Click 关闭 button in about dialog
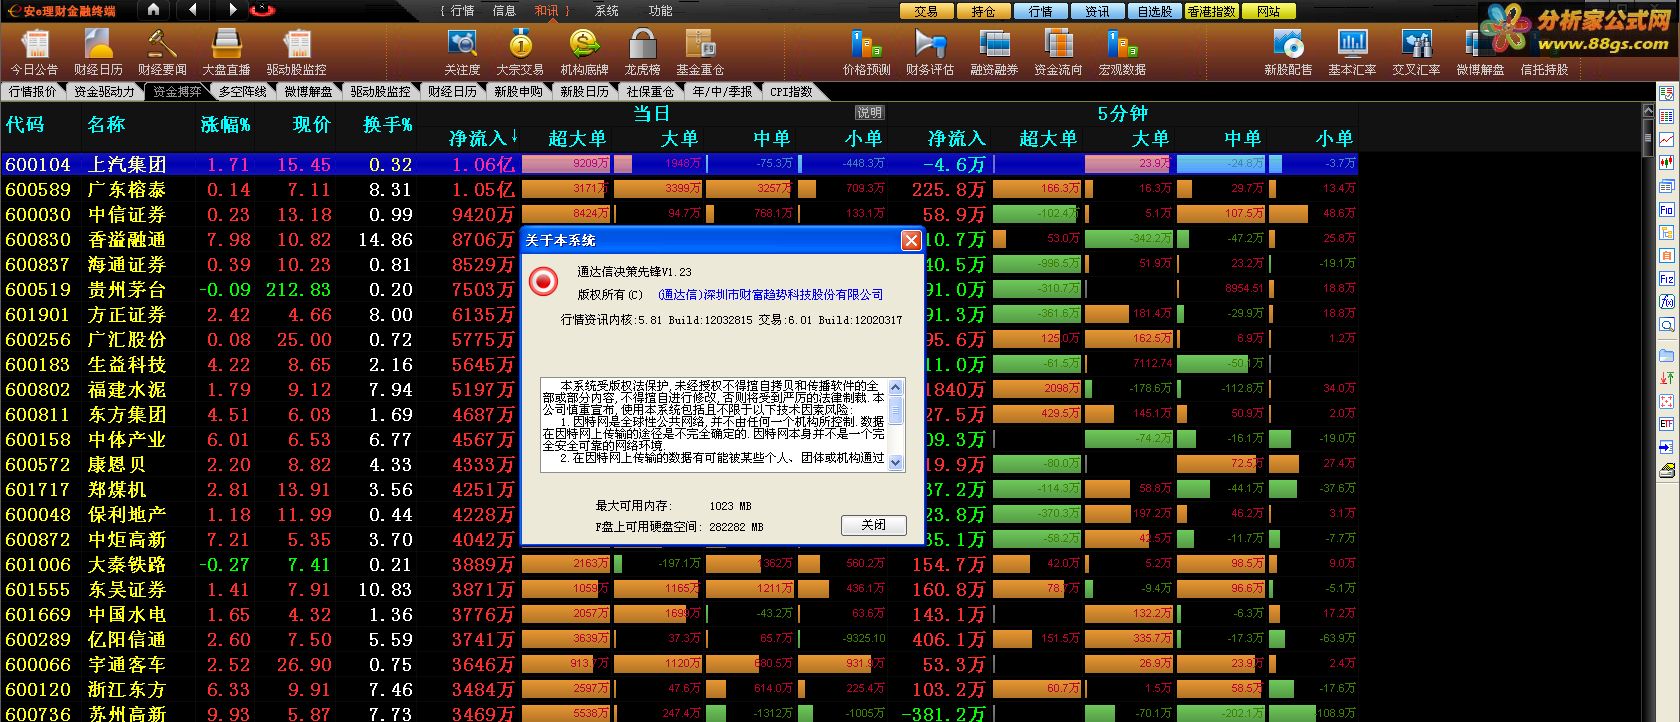Screen dimensions: 1680x722 click(x=873, y=525)
